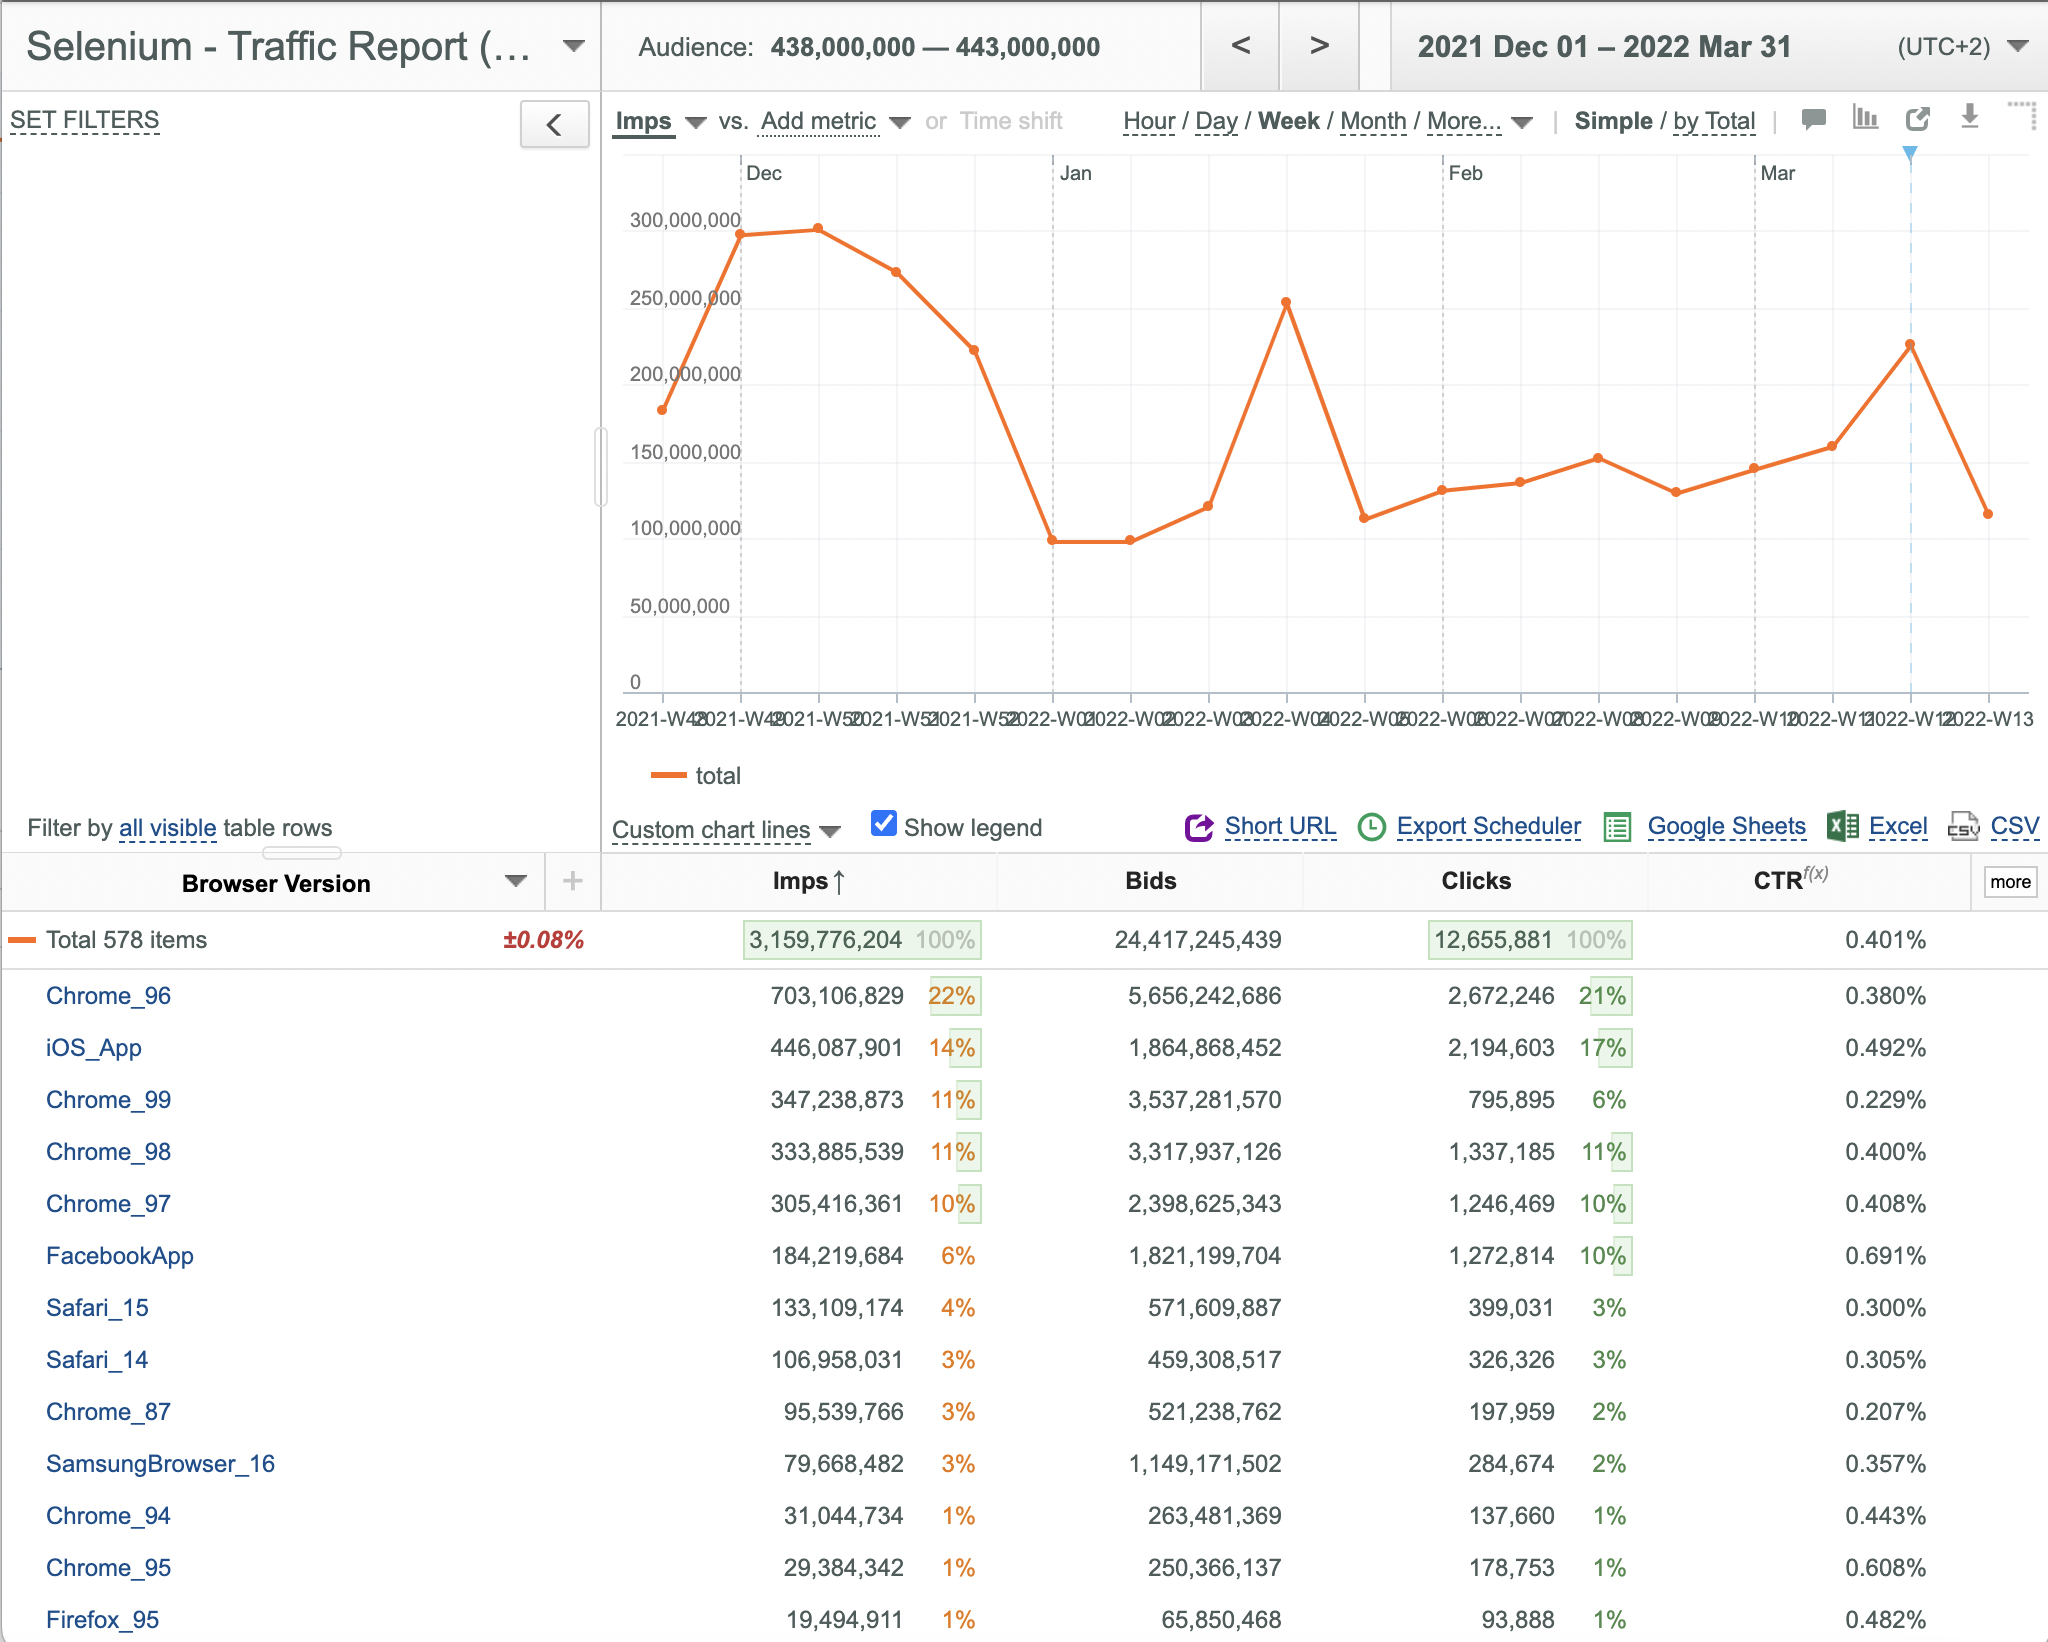
Task: Click the download chart icon
Action: (x=1969, y=117)
